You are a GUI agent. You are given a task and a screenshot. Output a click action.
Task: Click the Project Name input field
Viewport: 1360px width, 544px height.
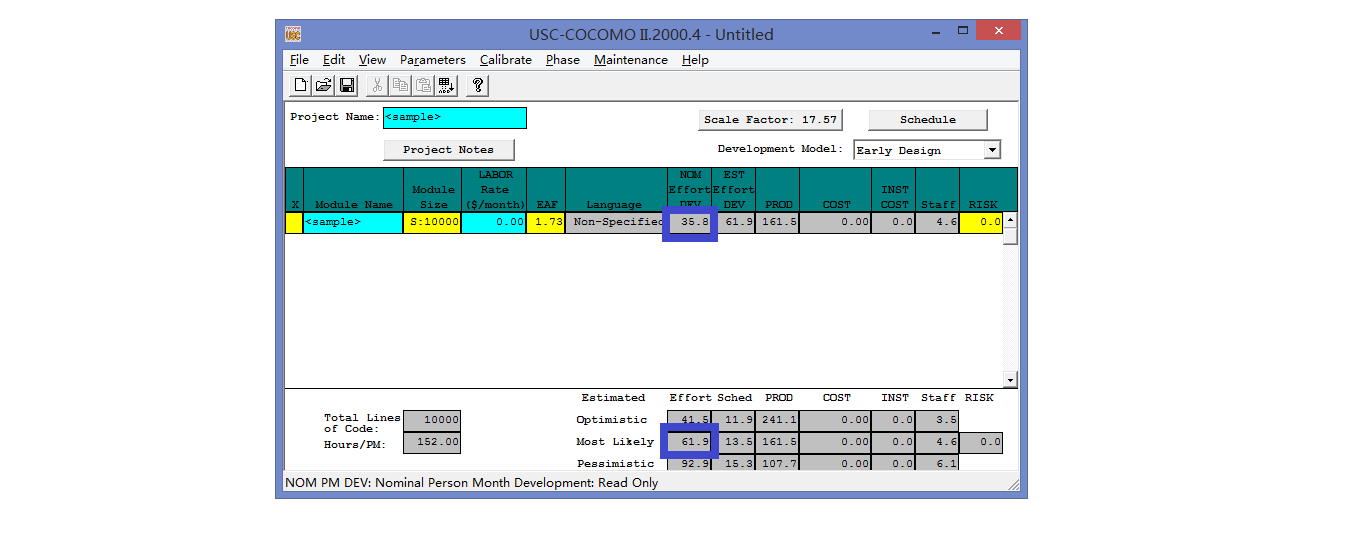pyautogui.click(x=455, y=118)
